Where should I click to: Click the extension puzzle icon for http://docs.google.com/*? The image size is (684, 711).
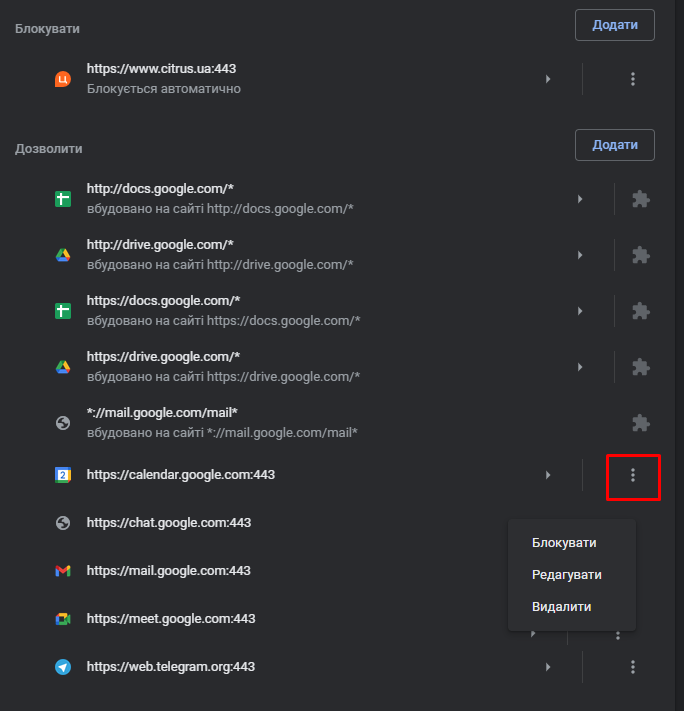[x=640, y=199]
